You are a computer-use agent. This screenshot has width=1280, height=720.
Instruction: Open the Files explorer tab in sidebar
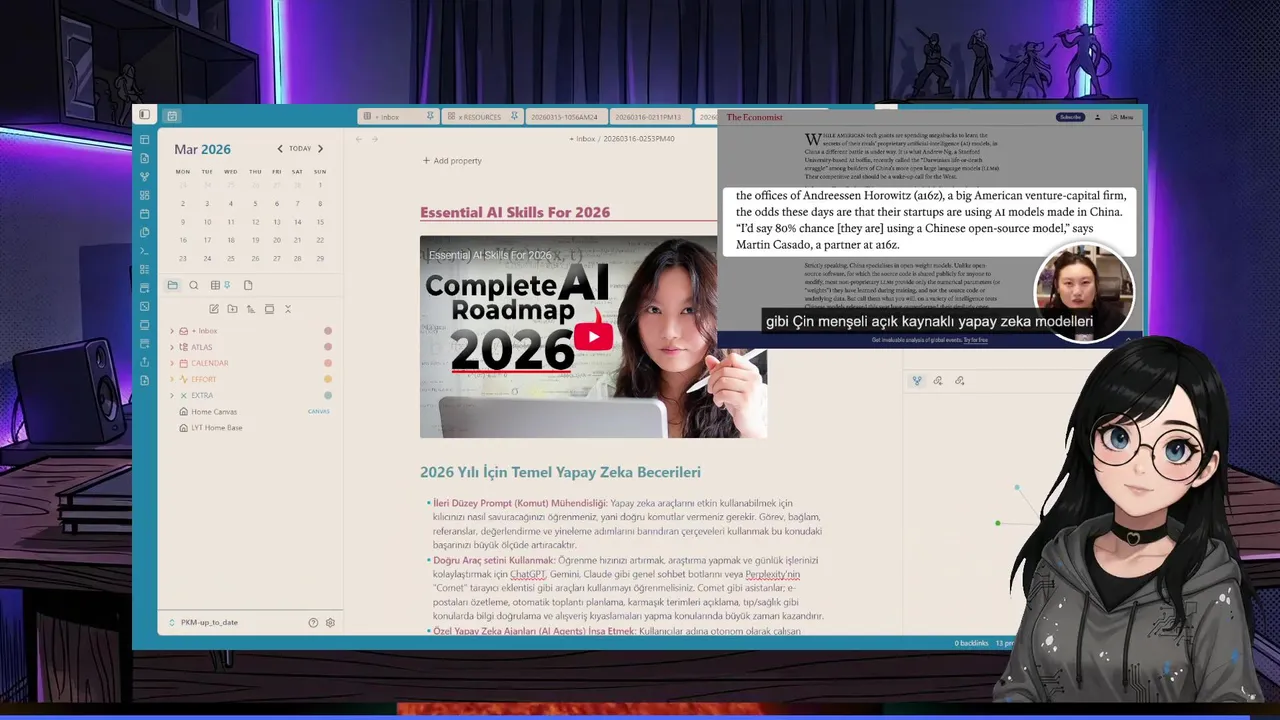[x=172, y=285]
